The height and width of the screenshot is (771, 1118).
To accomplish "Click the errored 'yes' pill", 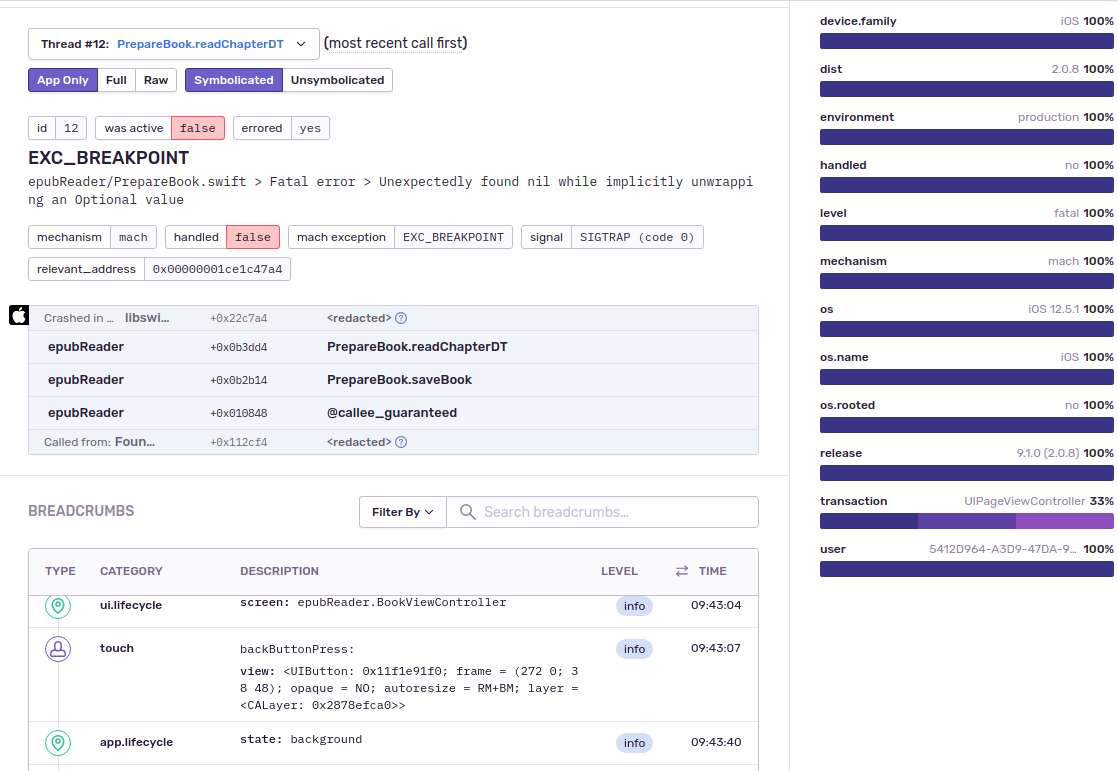I will pyautogui.click(x=310, y=128).
